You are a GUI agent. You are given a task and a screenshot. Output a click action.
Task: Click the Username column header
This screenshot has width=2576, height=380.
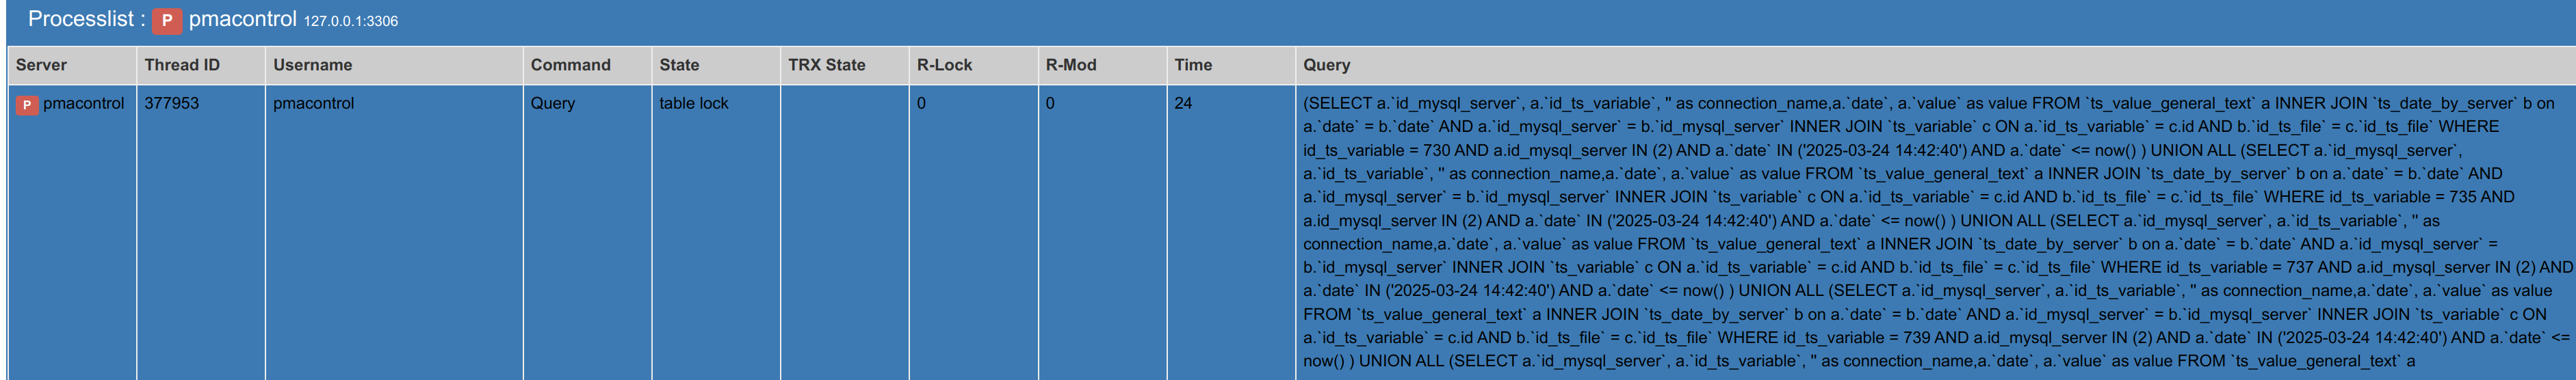(x=312, y=65)
